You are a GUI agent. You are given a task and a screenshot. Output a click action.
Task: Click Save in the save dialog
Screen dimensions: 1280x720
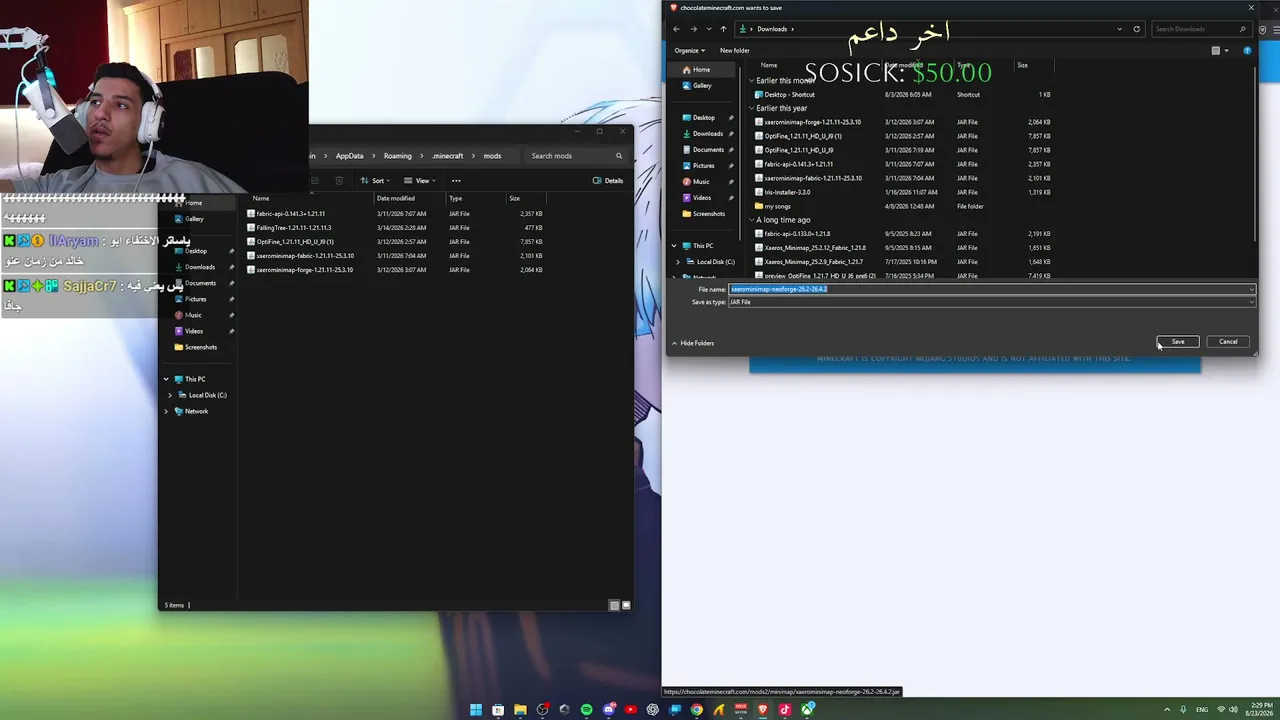(1178, 342)
